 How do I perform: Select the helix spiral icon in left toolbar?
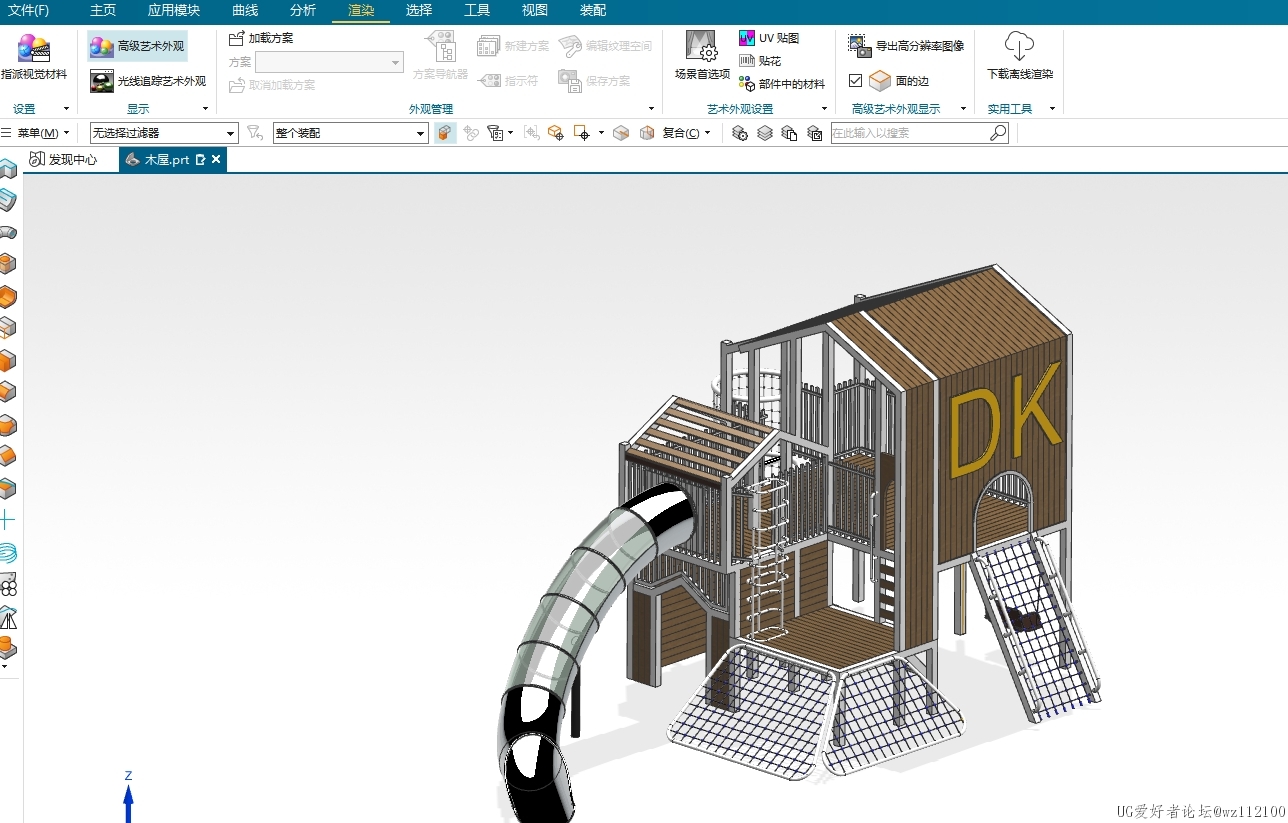[8, 552]
